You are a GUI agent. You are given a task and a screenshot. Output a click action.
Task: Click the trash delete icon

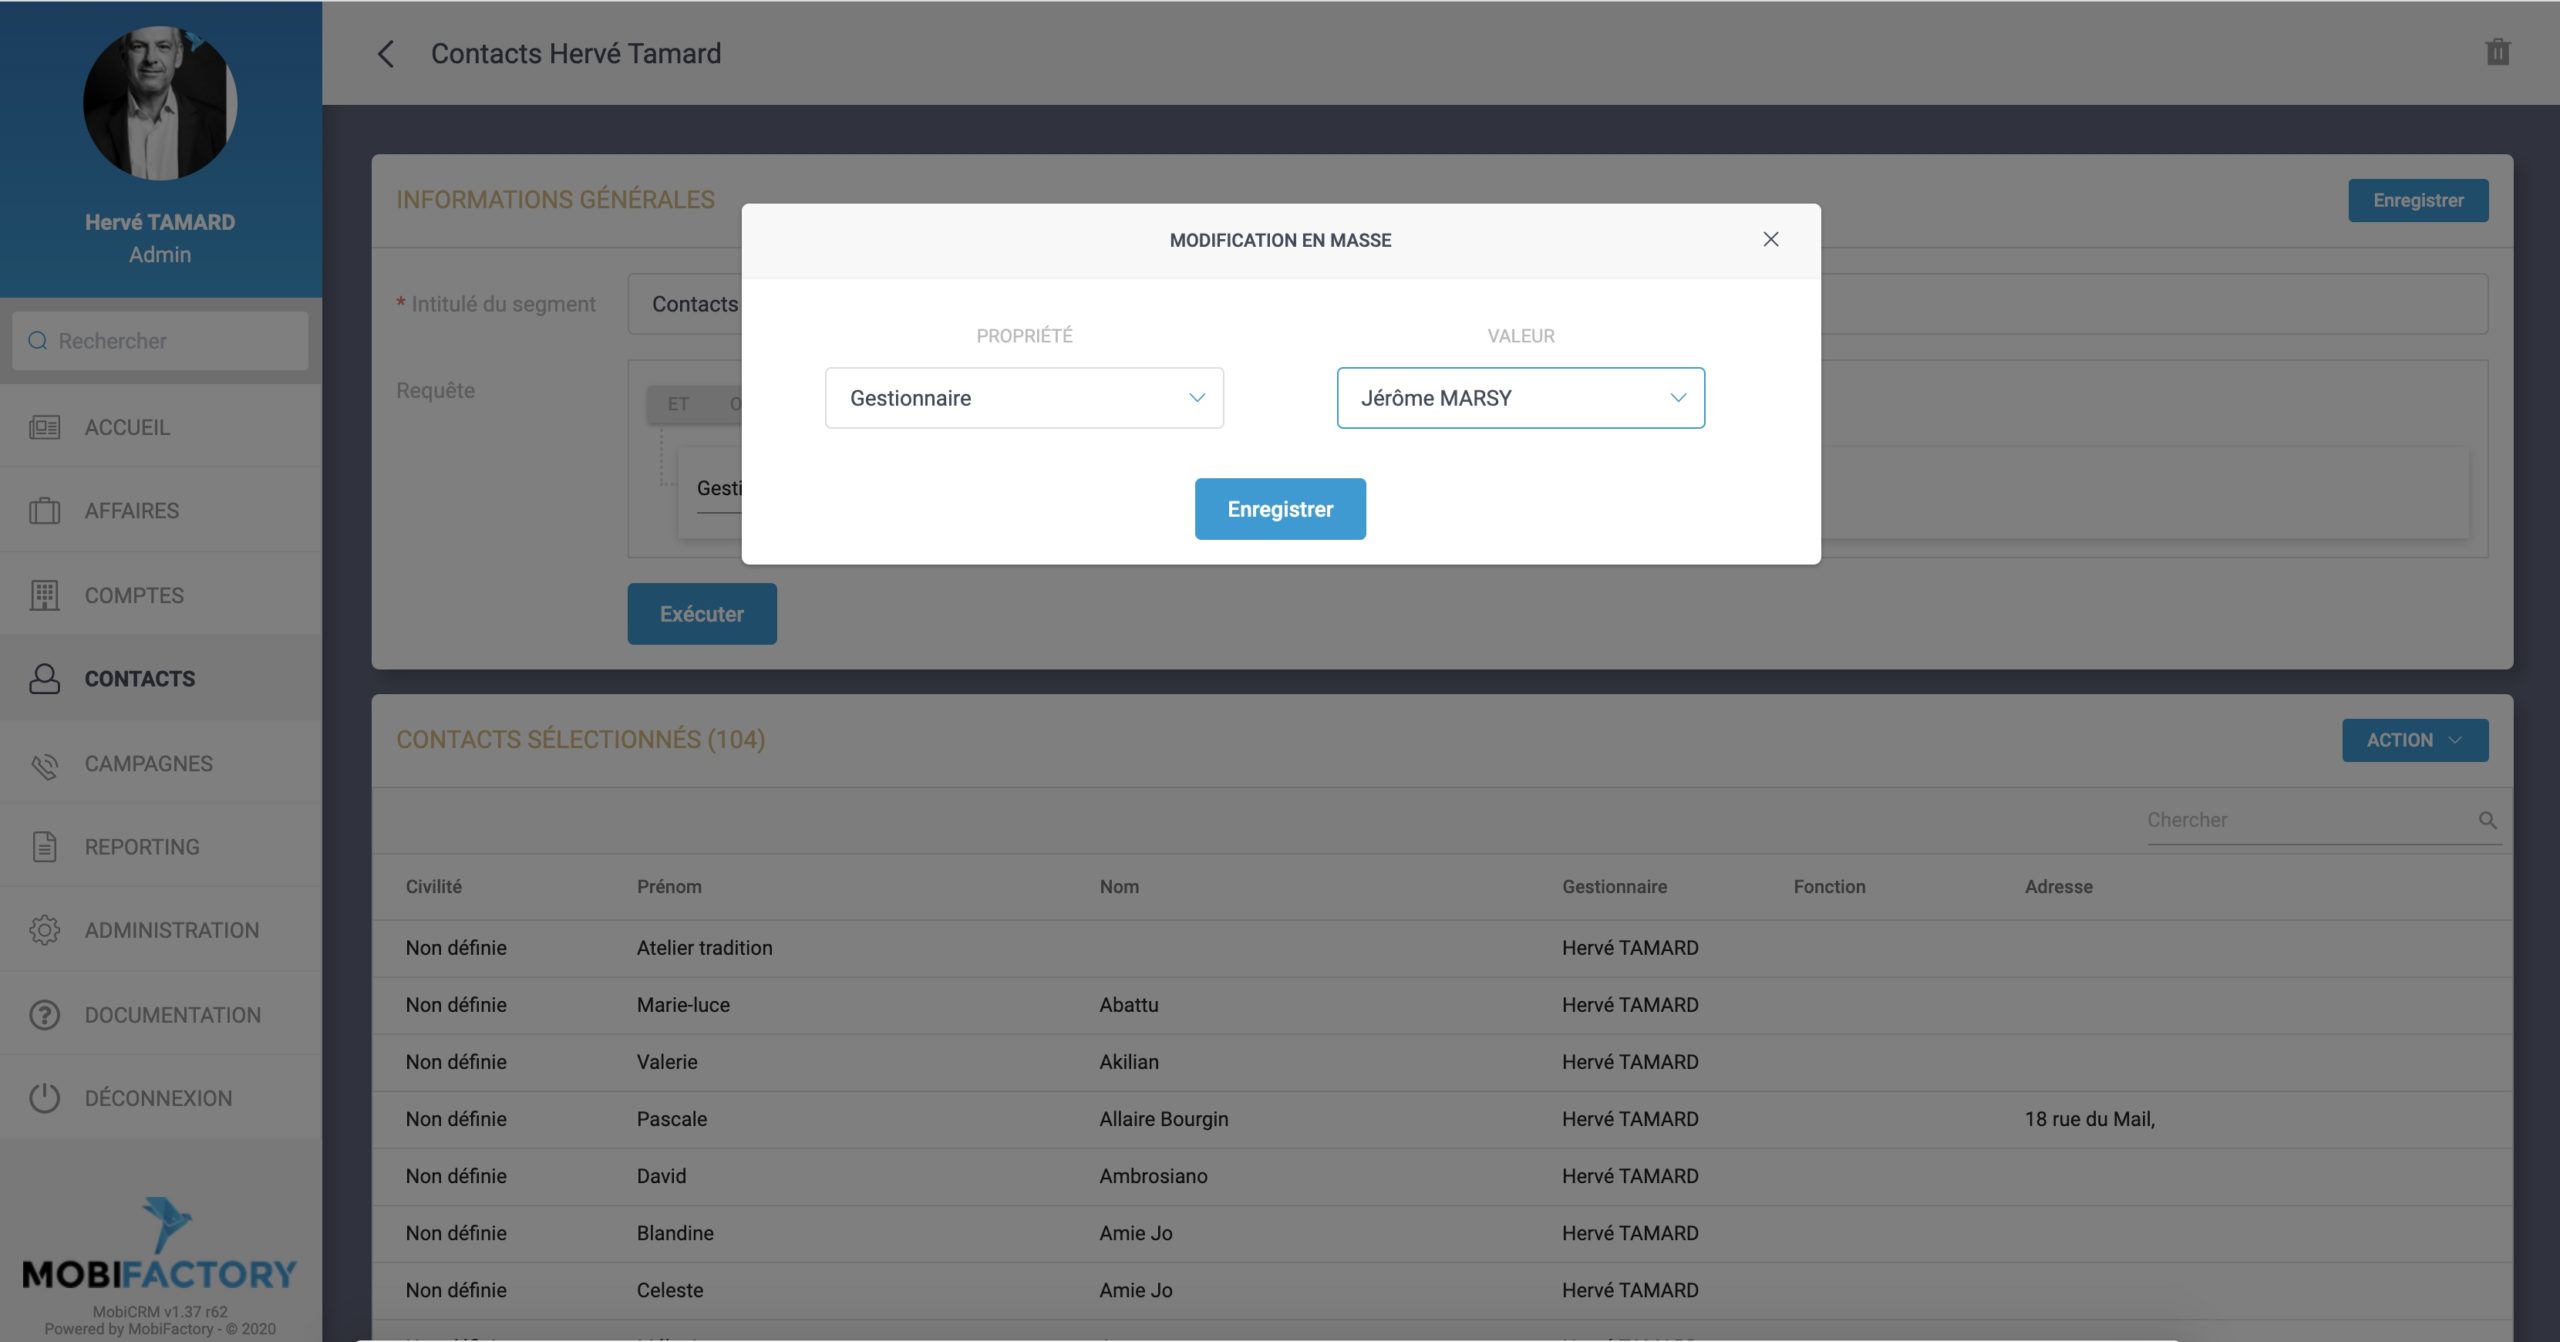pos(2497,52)
